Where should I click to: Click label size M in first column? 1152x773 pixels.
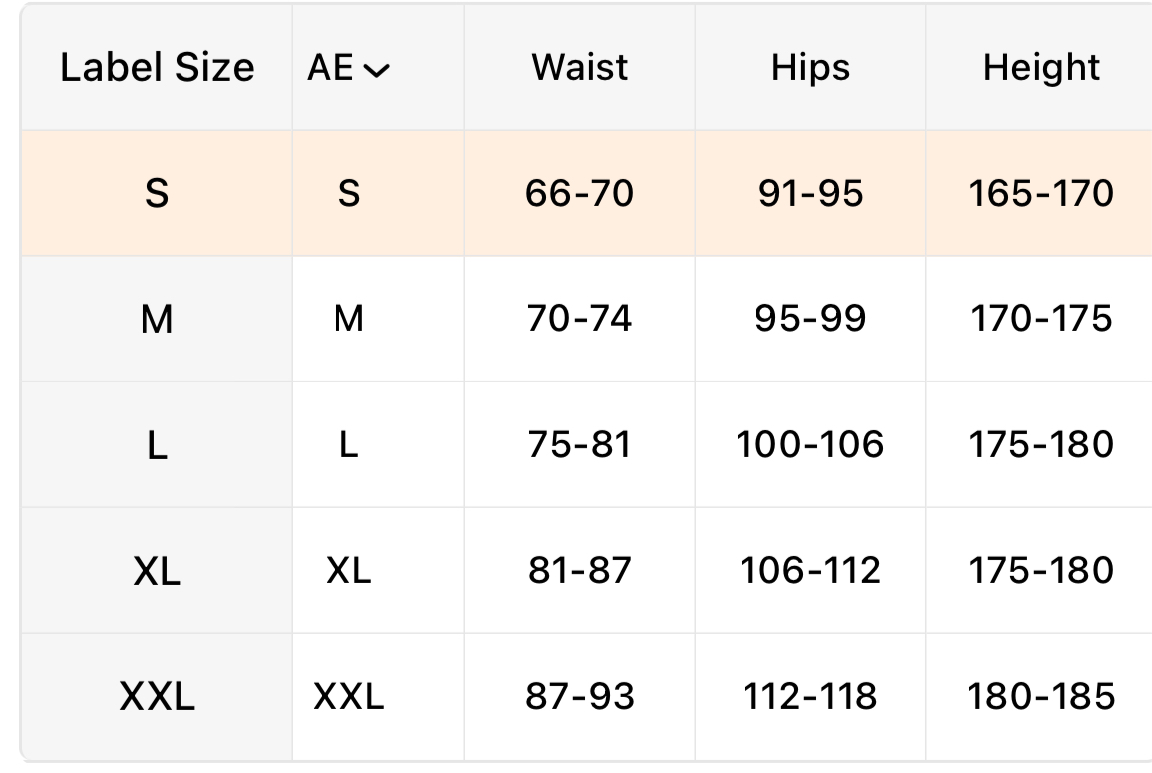(x=157, y=319)
